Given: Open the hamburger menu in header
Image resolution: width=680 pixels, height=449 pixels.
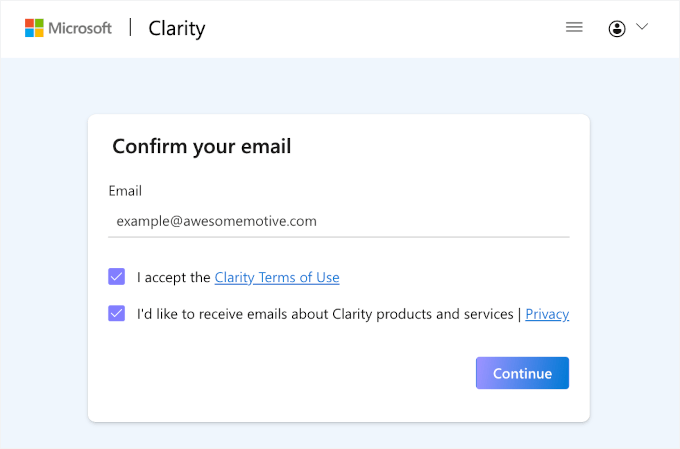Looking at the screenshot, I should [x=574, y=27].
